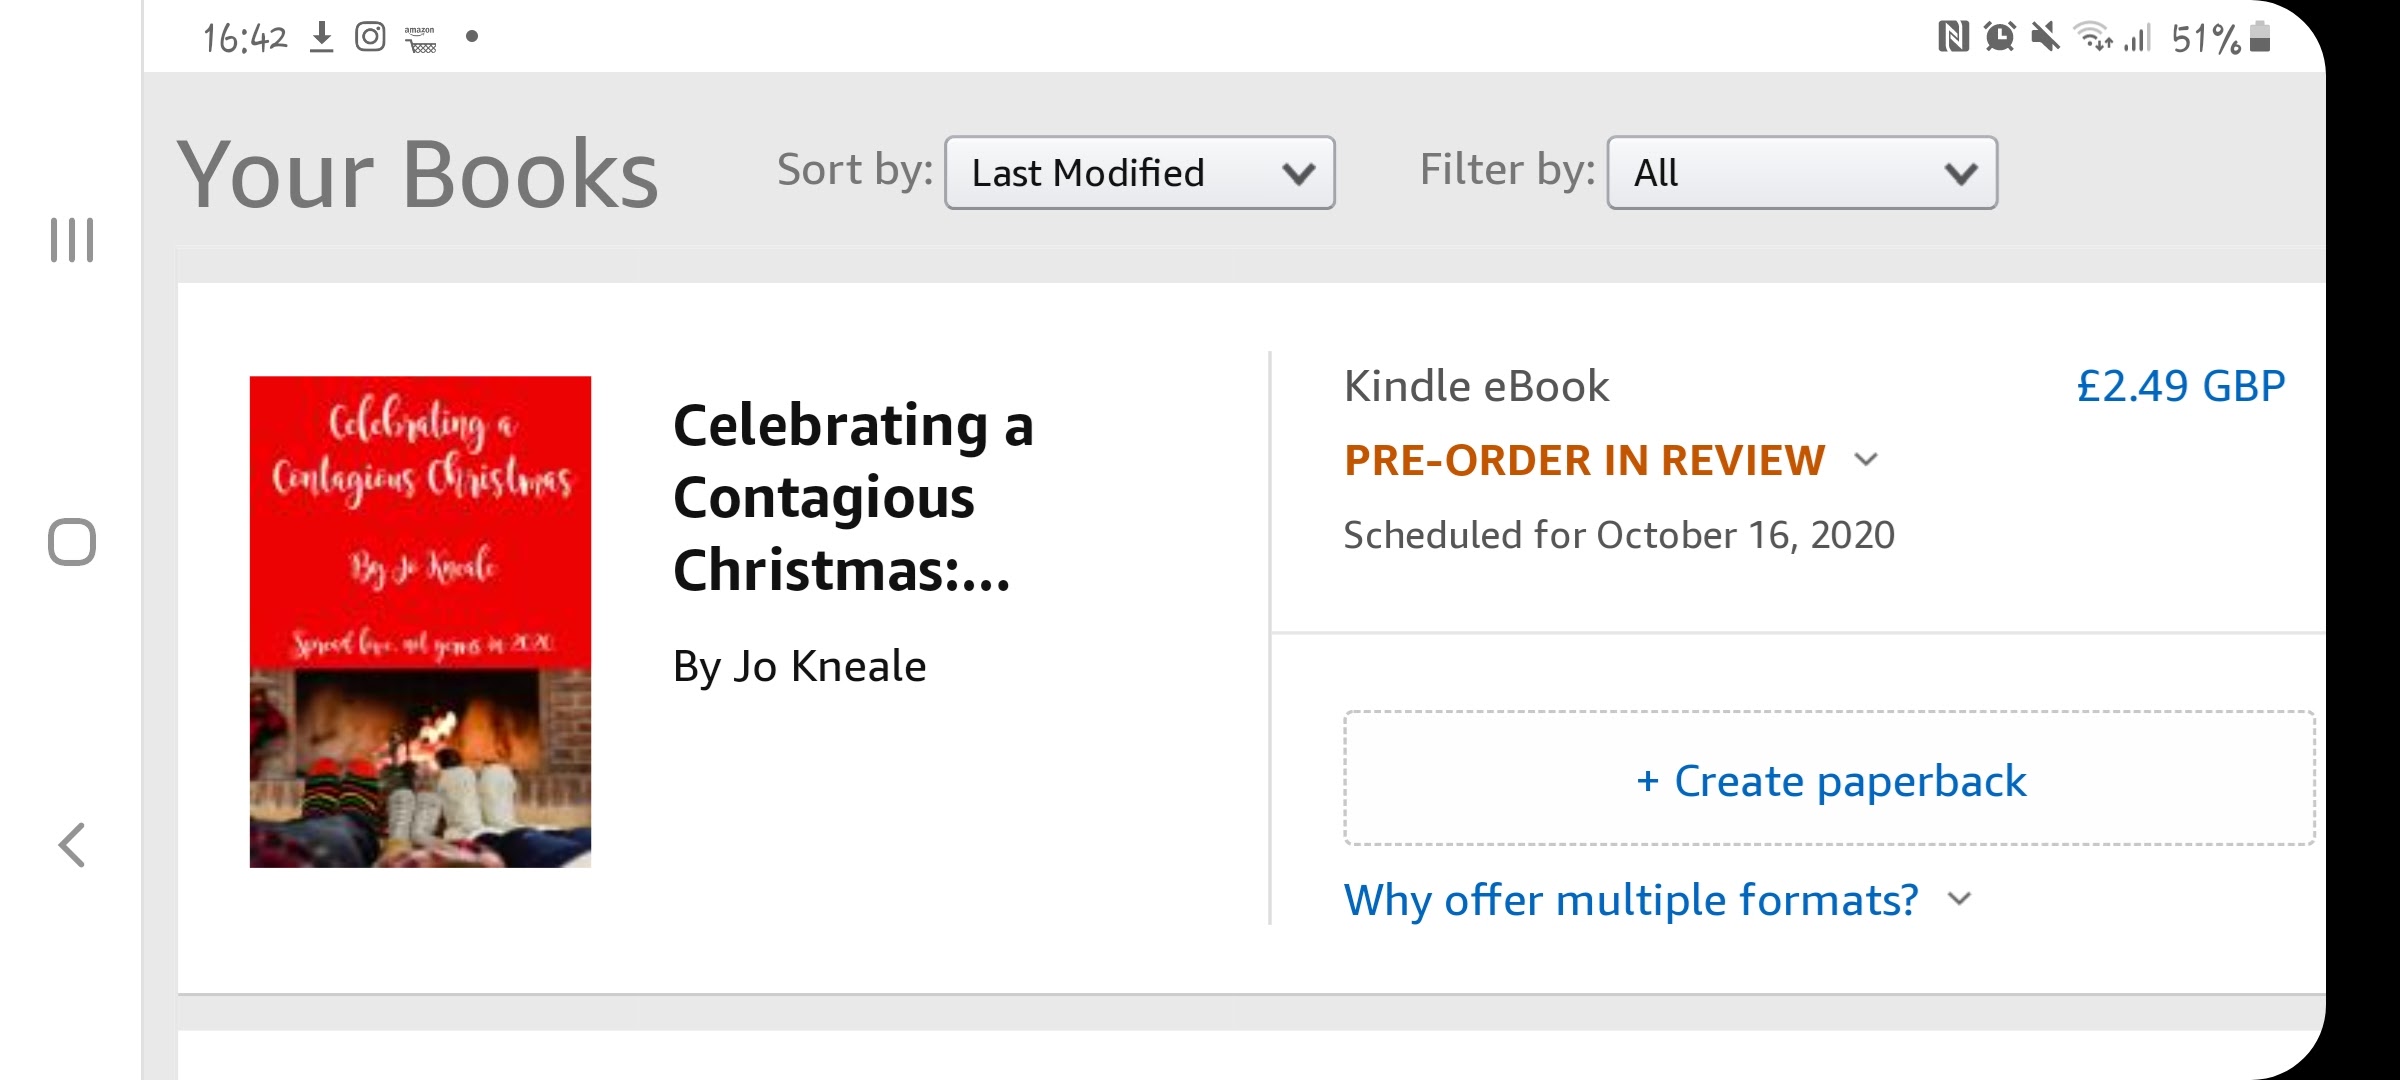Expand the Pre-order in Review status chevron

coord(1865,460)
